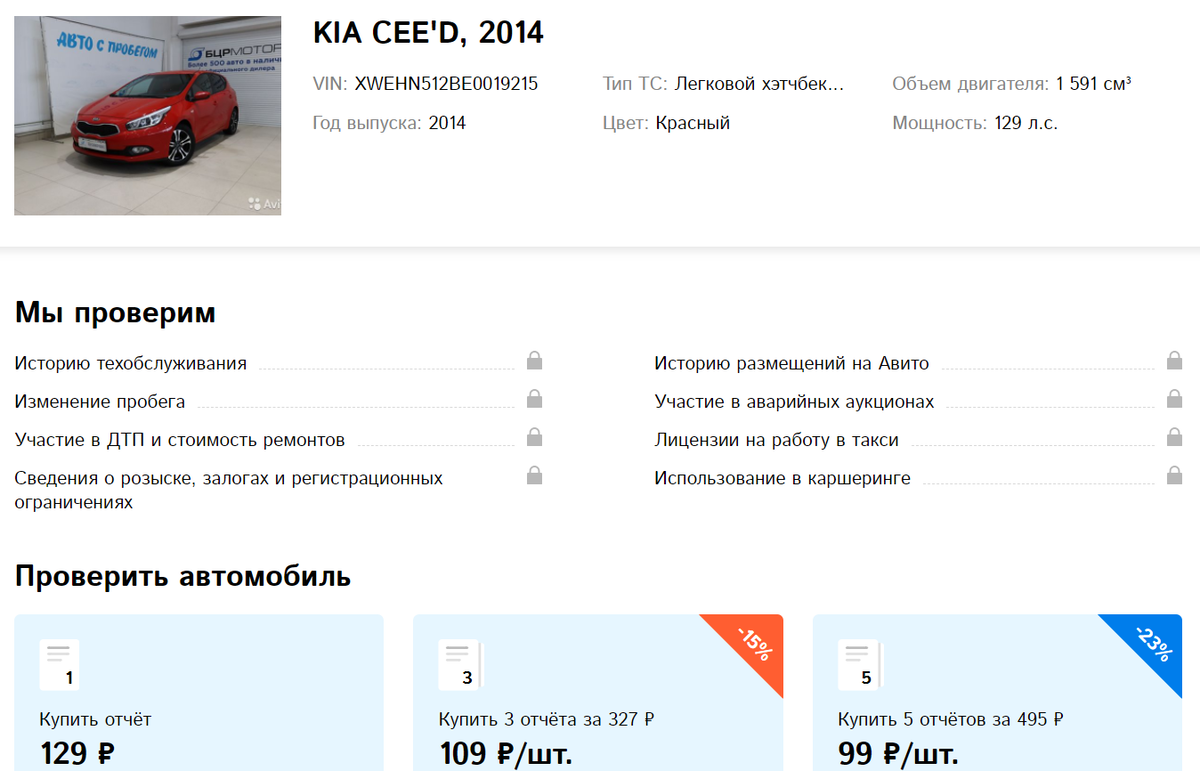
Task: Click Использование в каршеринге text
Action: tap(782, 478)
